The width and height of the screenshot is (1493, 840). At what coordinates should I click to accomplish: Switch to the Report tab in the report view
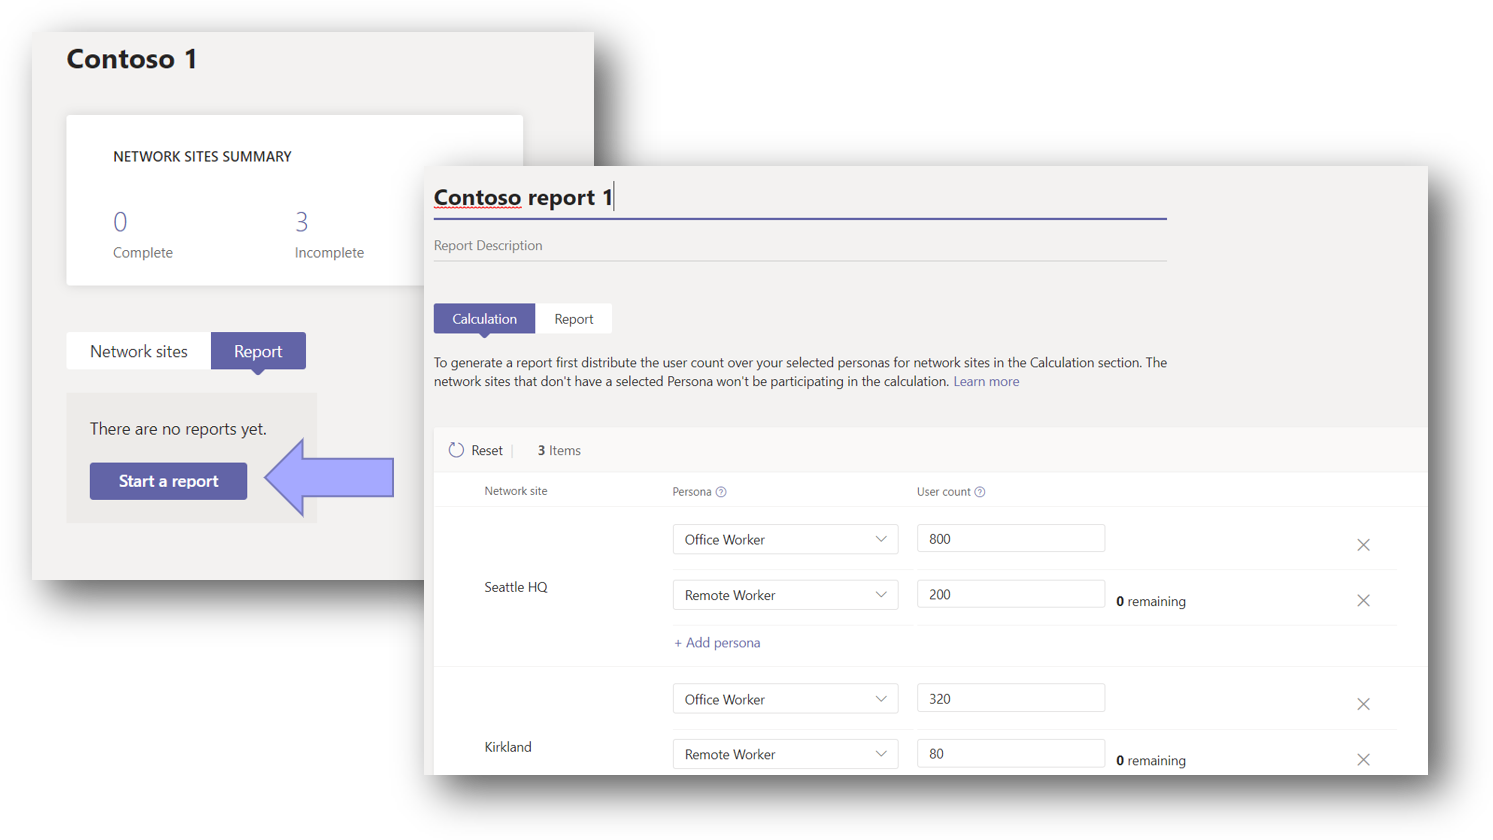pyautogui.click(x=573, y=318)
